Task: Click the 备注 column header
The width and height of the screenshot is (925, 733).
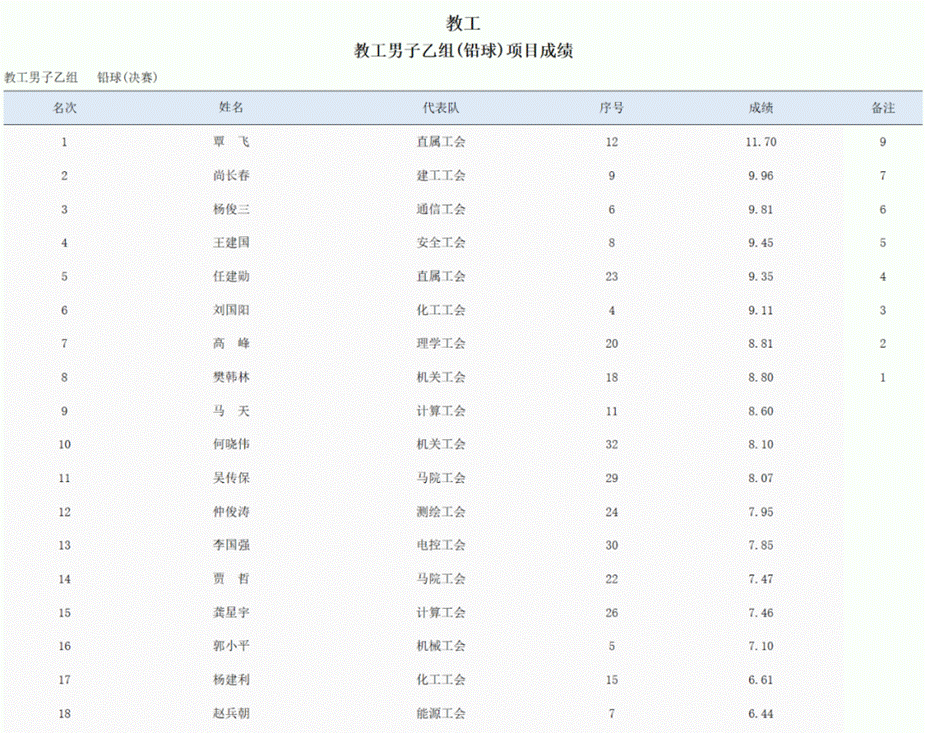Action: (883, 108)
